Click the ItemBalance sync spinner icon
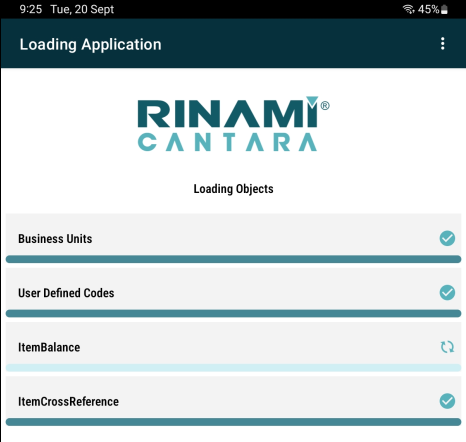466x442 pixels. [x=447, y=347]
